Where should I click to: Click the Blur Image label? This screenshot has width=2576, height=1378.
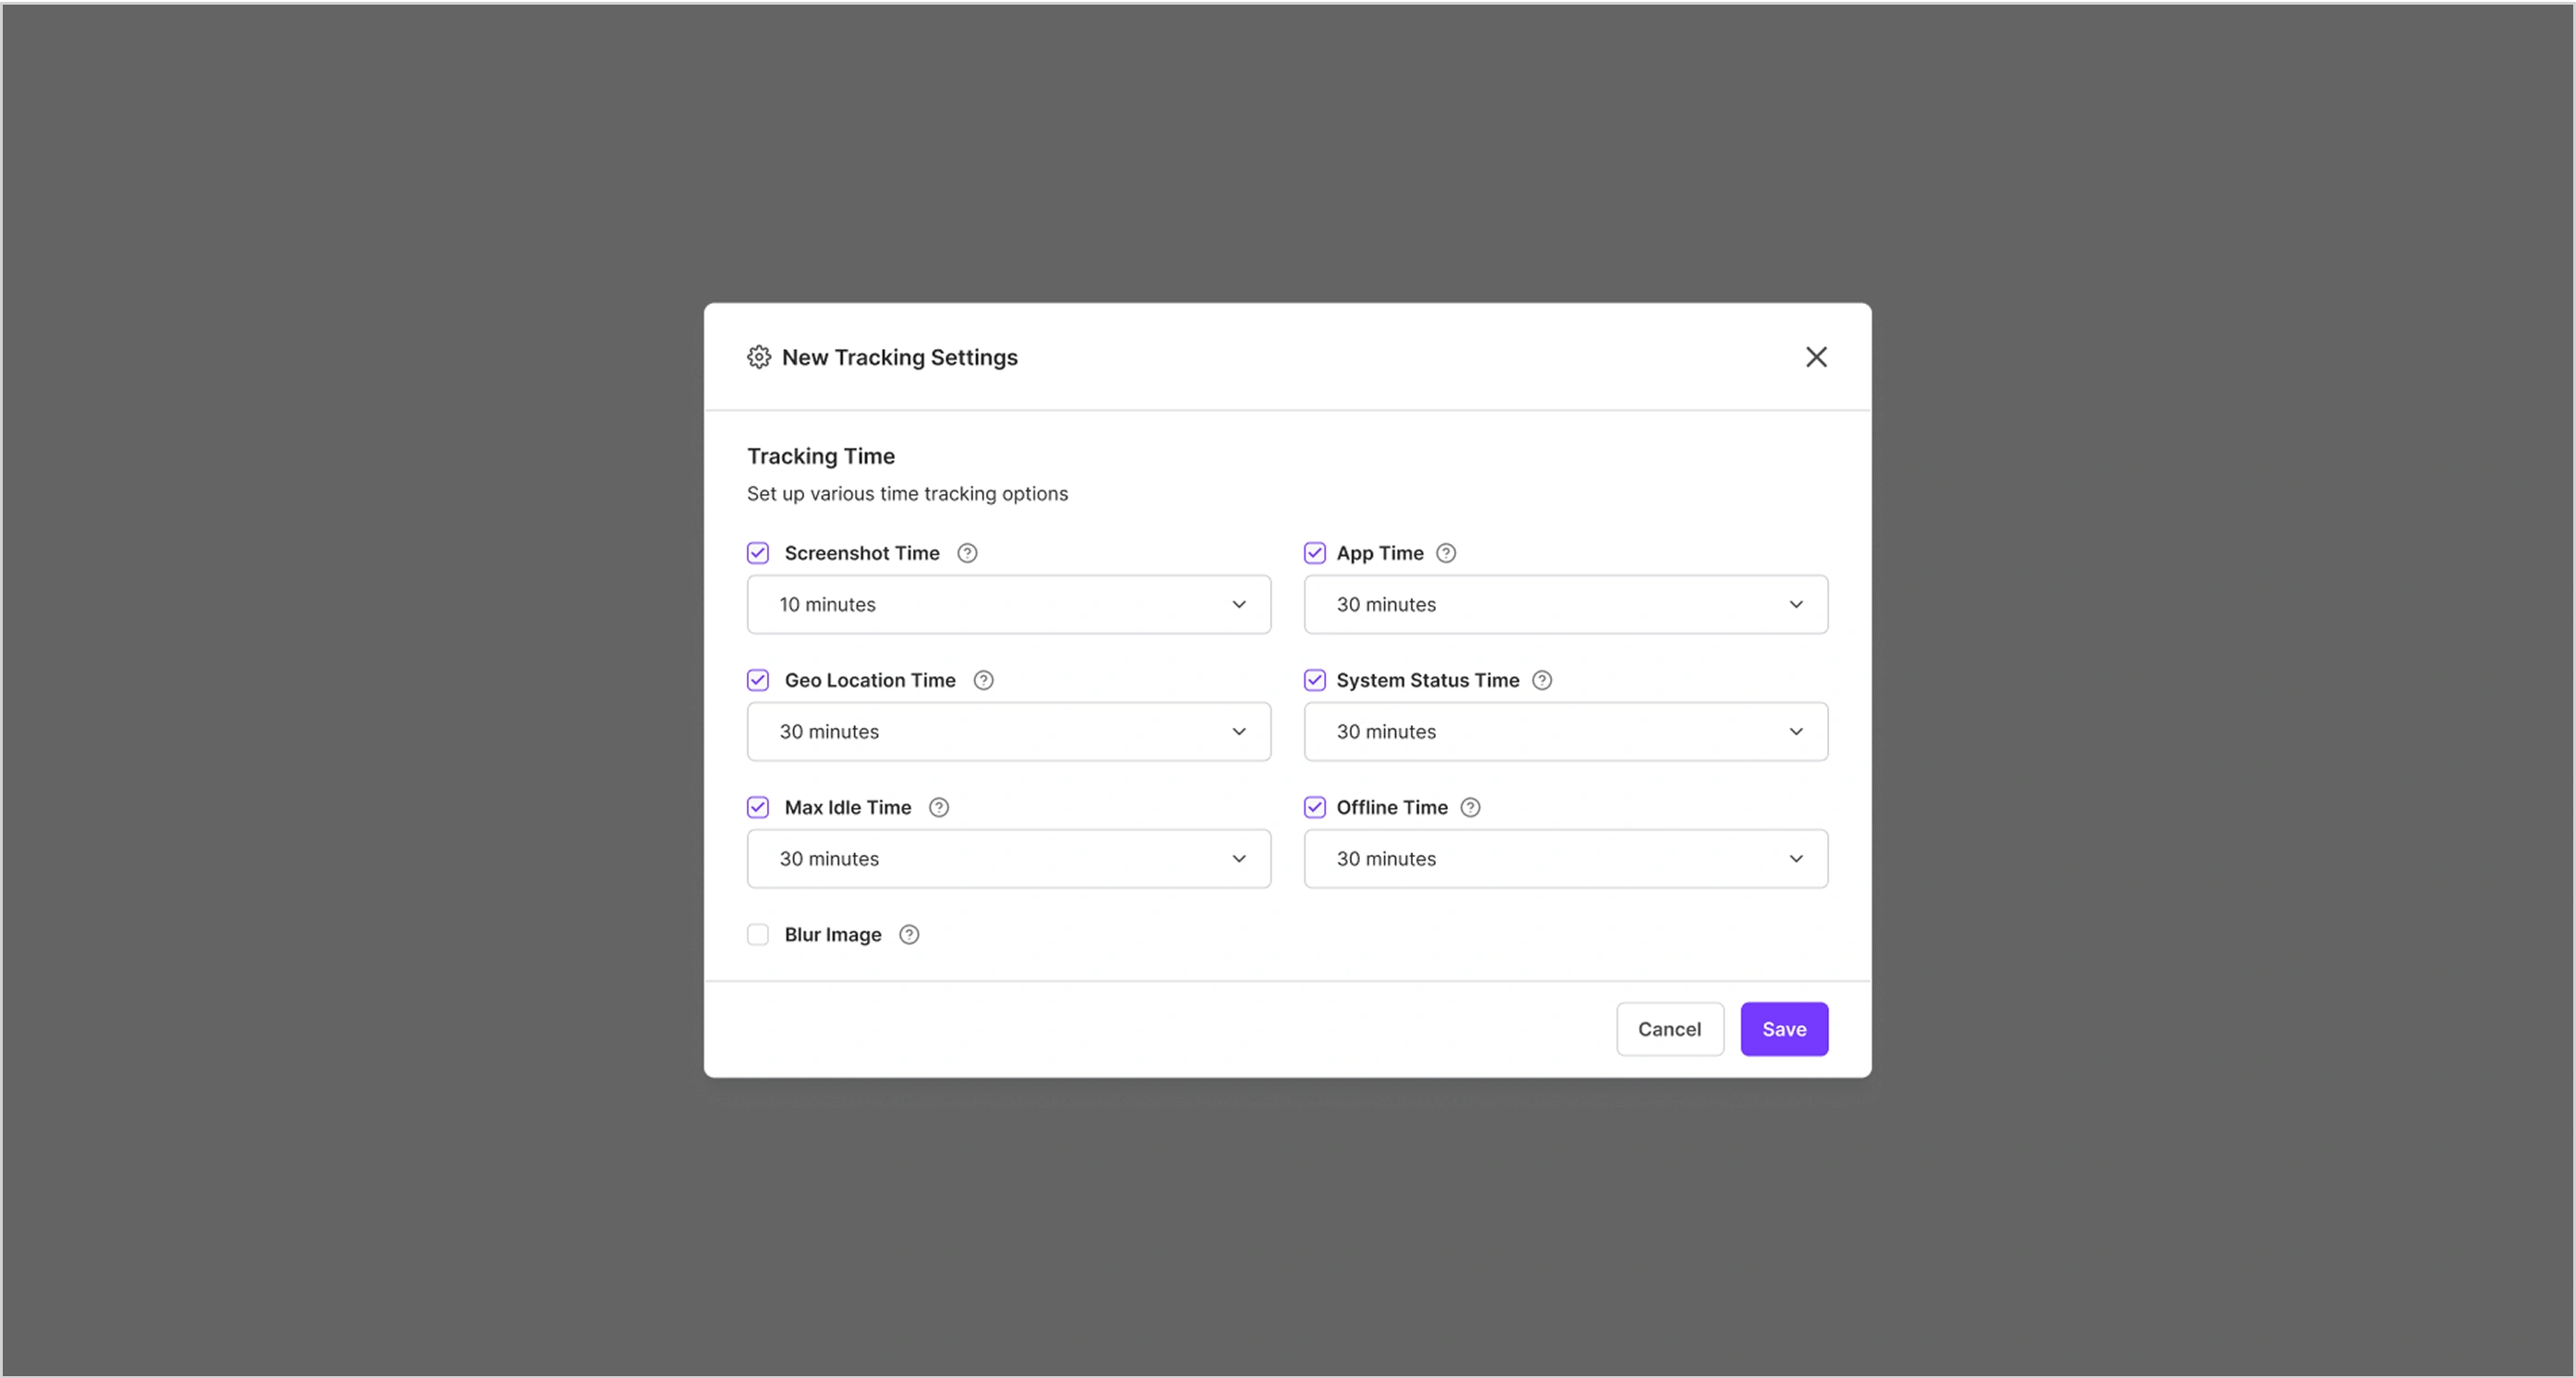click(x=833, y=935)
